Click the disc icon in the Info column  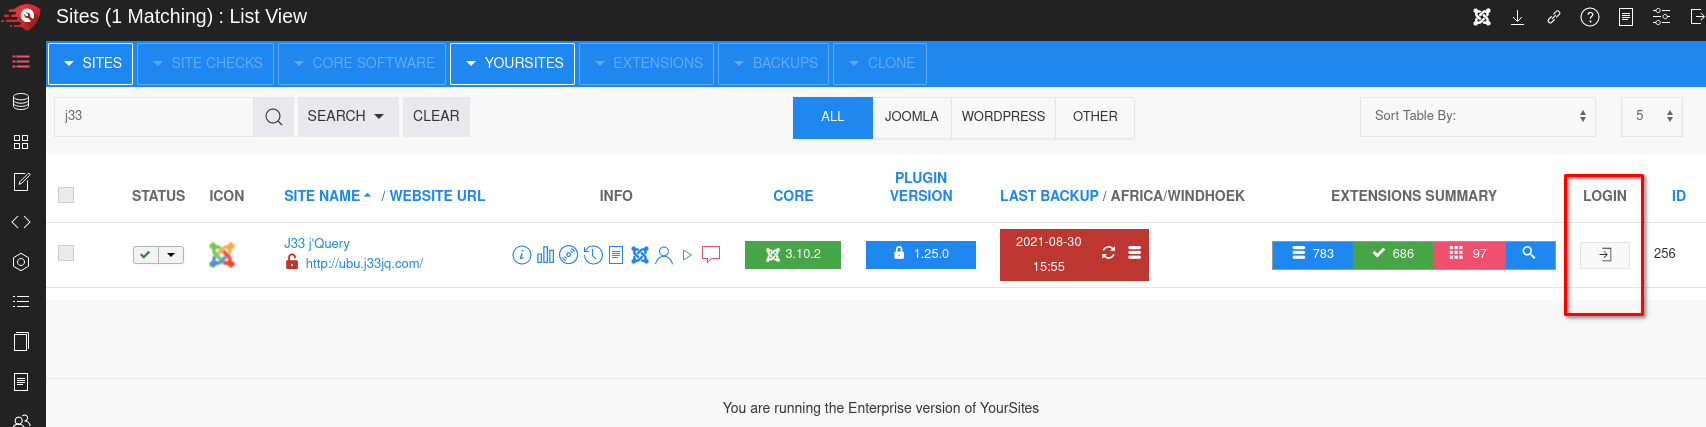(568, 255)
